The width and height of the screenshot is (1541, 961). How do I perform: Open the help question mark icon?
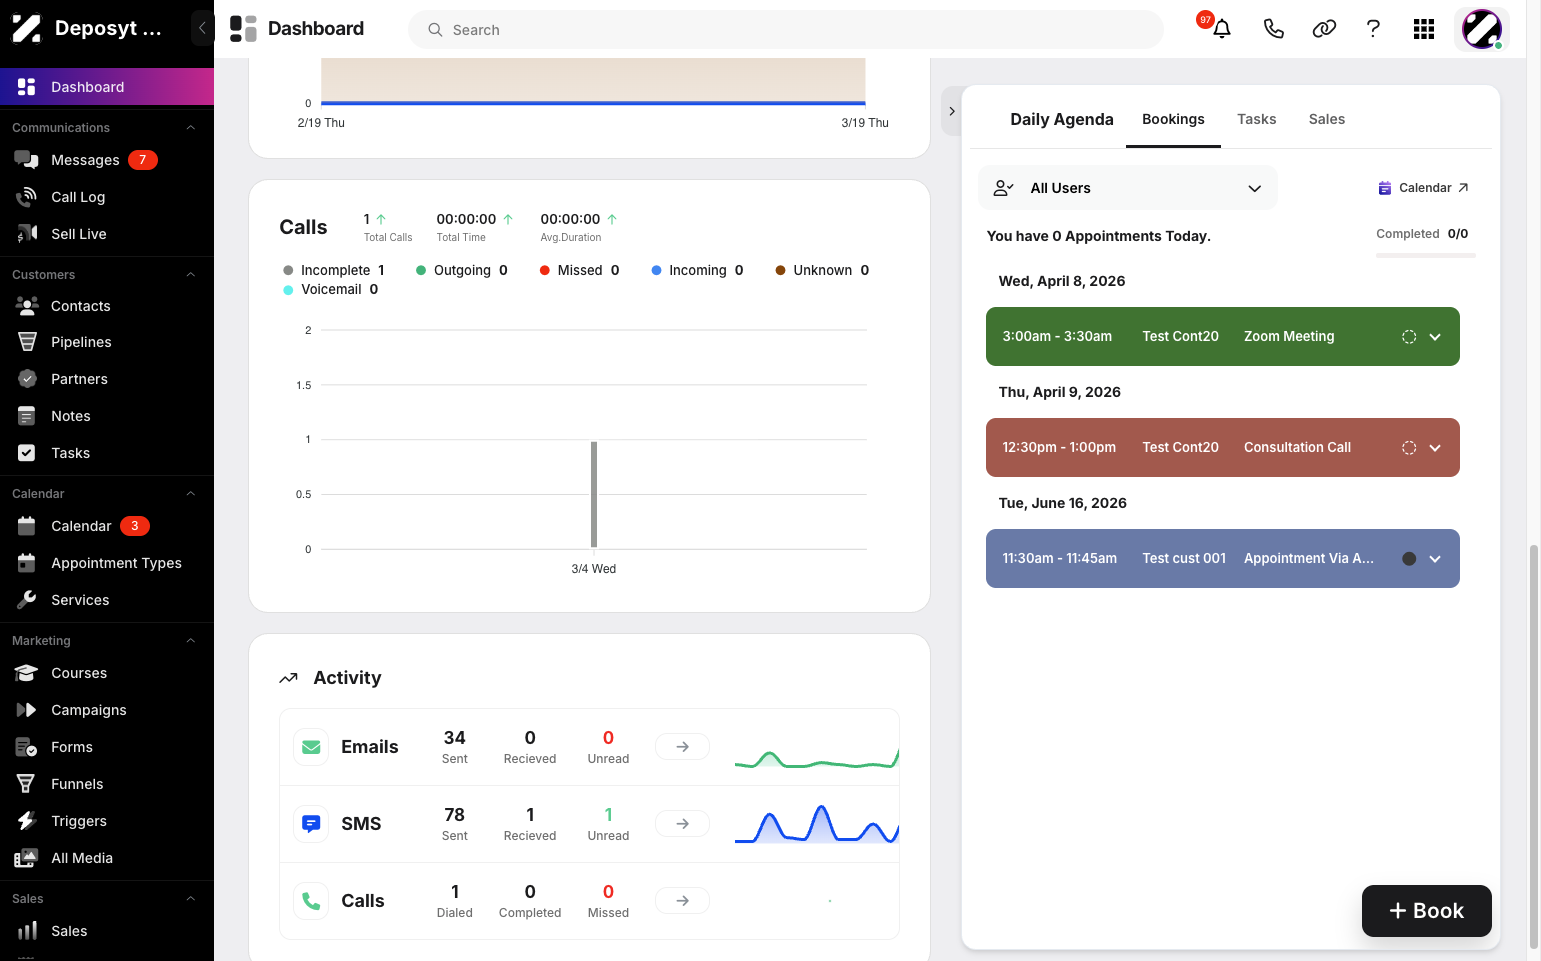coord(1373,29)
